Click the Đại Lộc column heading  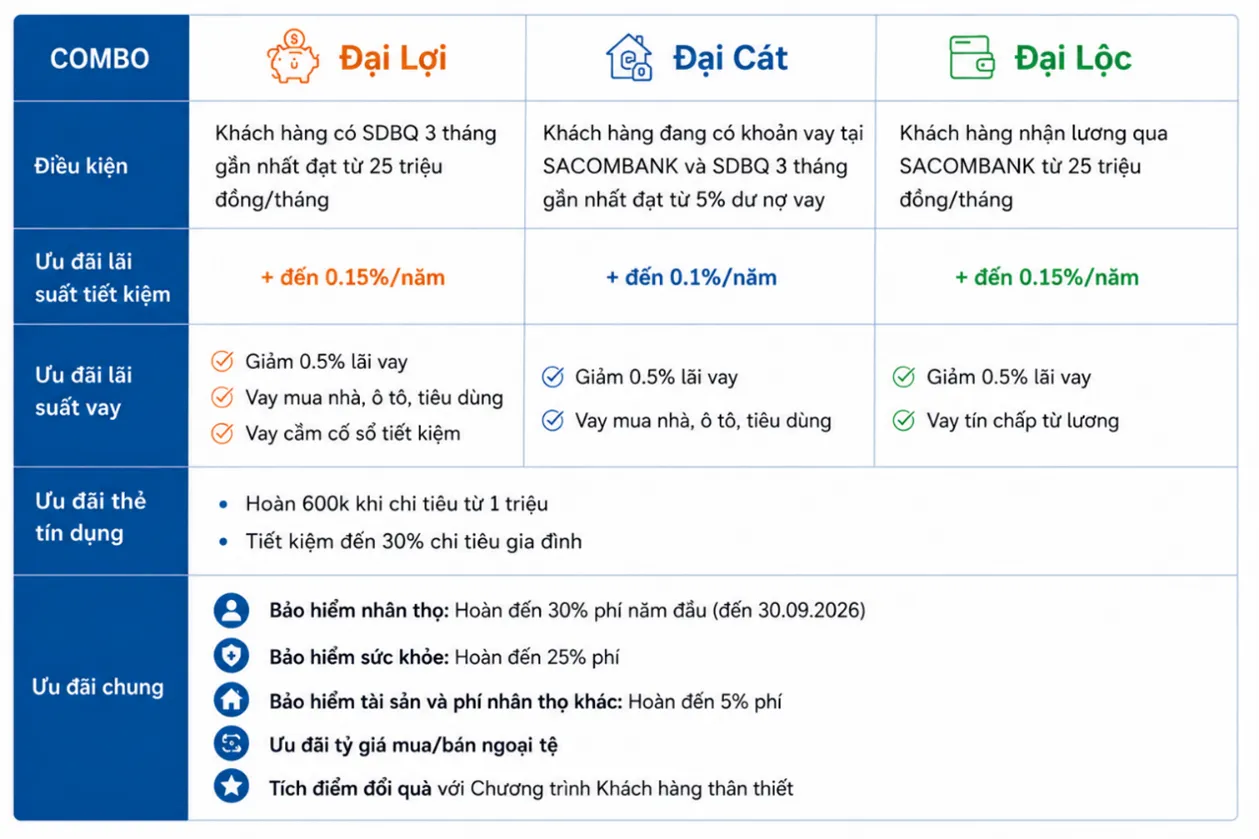[x=1073, y=58]
